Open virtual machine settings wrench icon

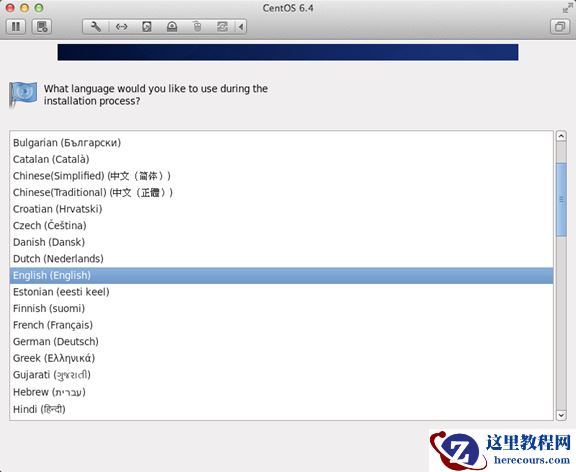point(96,26)
